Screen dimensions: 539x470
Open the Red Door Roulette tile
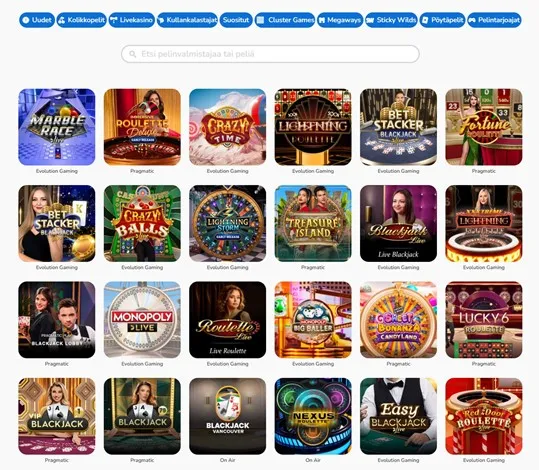pyautogui.click(x=484, y=416)
